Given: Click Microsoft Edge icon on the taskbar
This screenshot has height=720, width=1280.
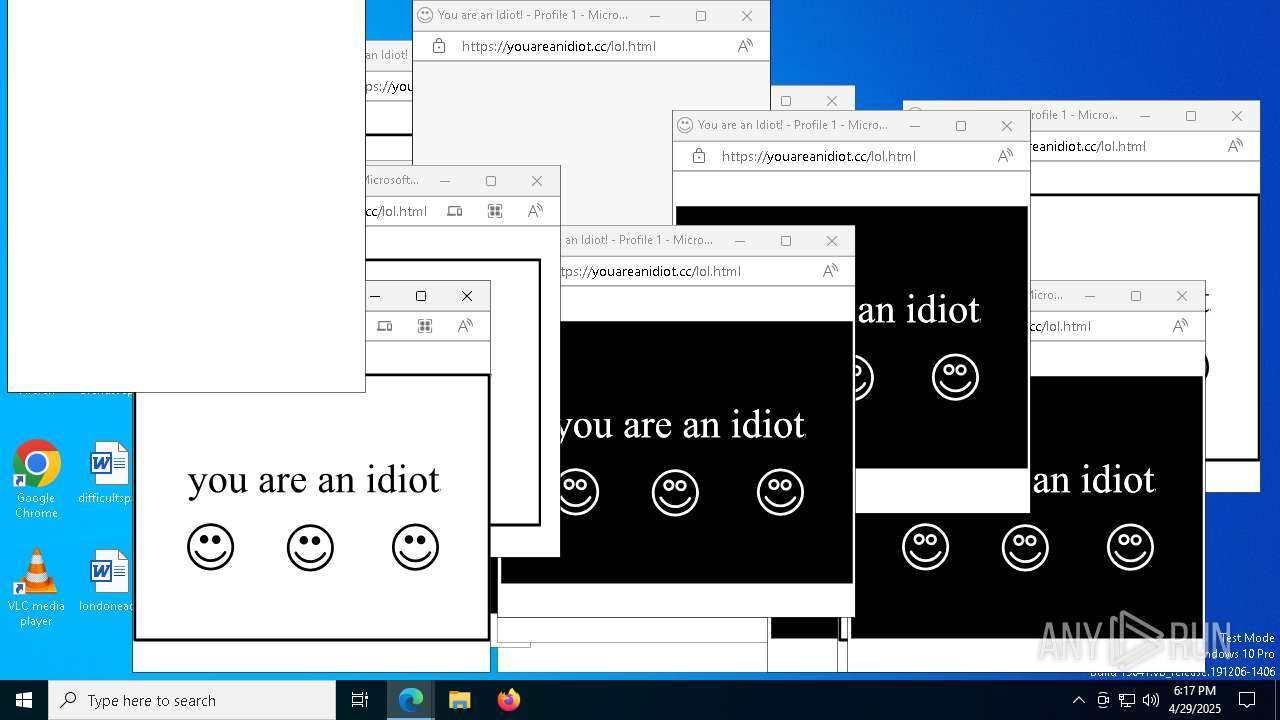Looking at the screenshot, I should (x=411, y=700).
